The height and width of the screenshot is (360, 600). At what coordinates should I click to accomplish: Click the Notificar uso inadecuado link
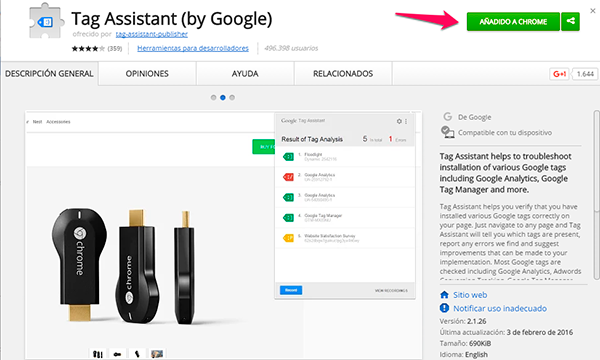(x=500, y=308)
